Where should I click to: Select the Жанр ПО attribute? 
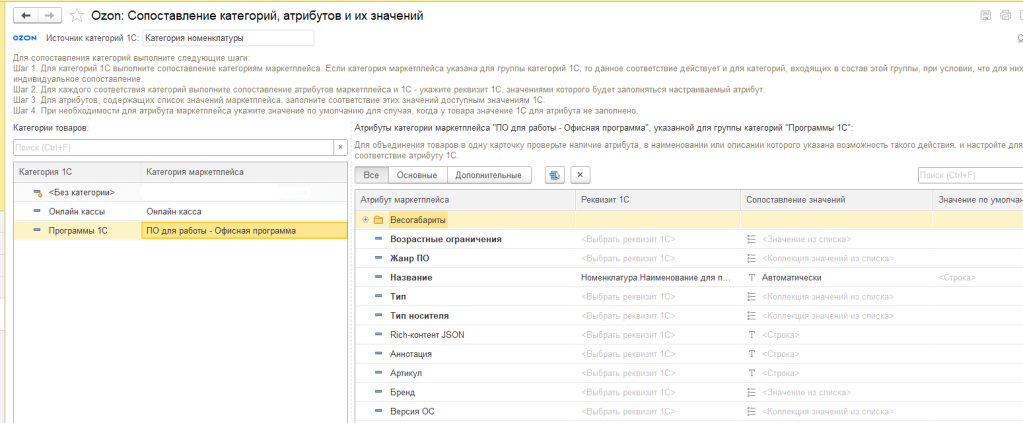click(x=410, y=258)
